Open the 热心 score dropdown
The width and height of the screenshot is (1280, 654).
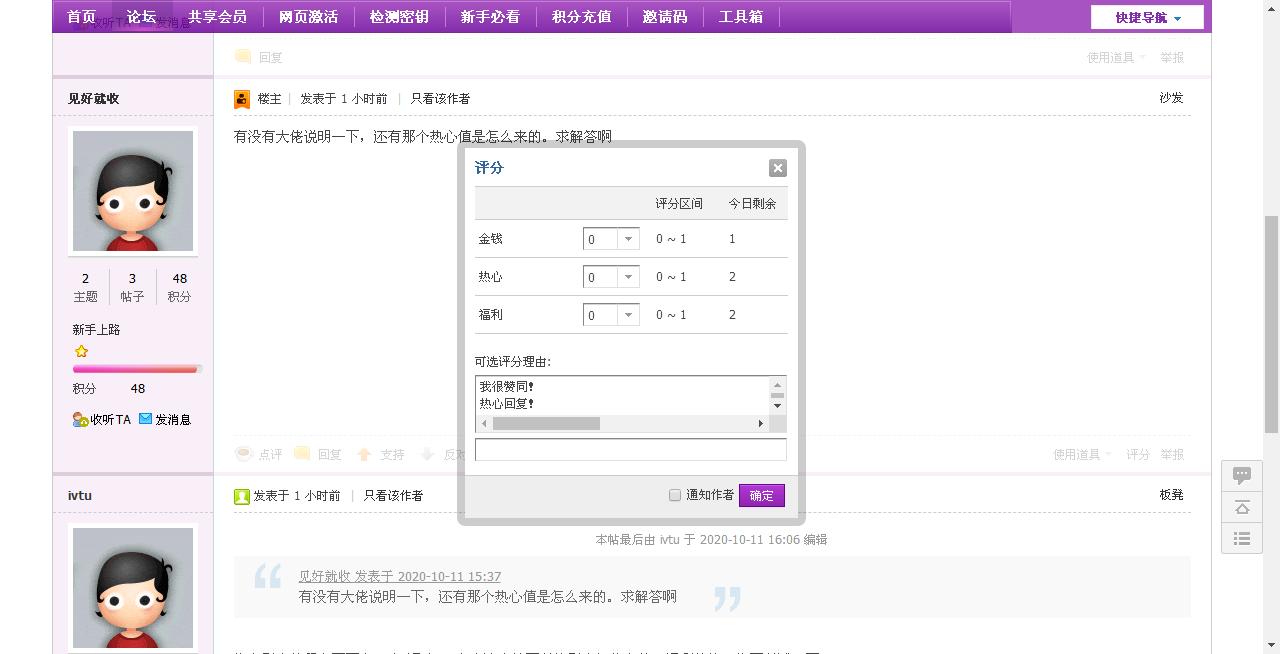point(611,277)
